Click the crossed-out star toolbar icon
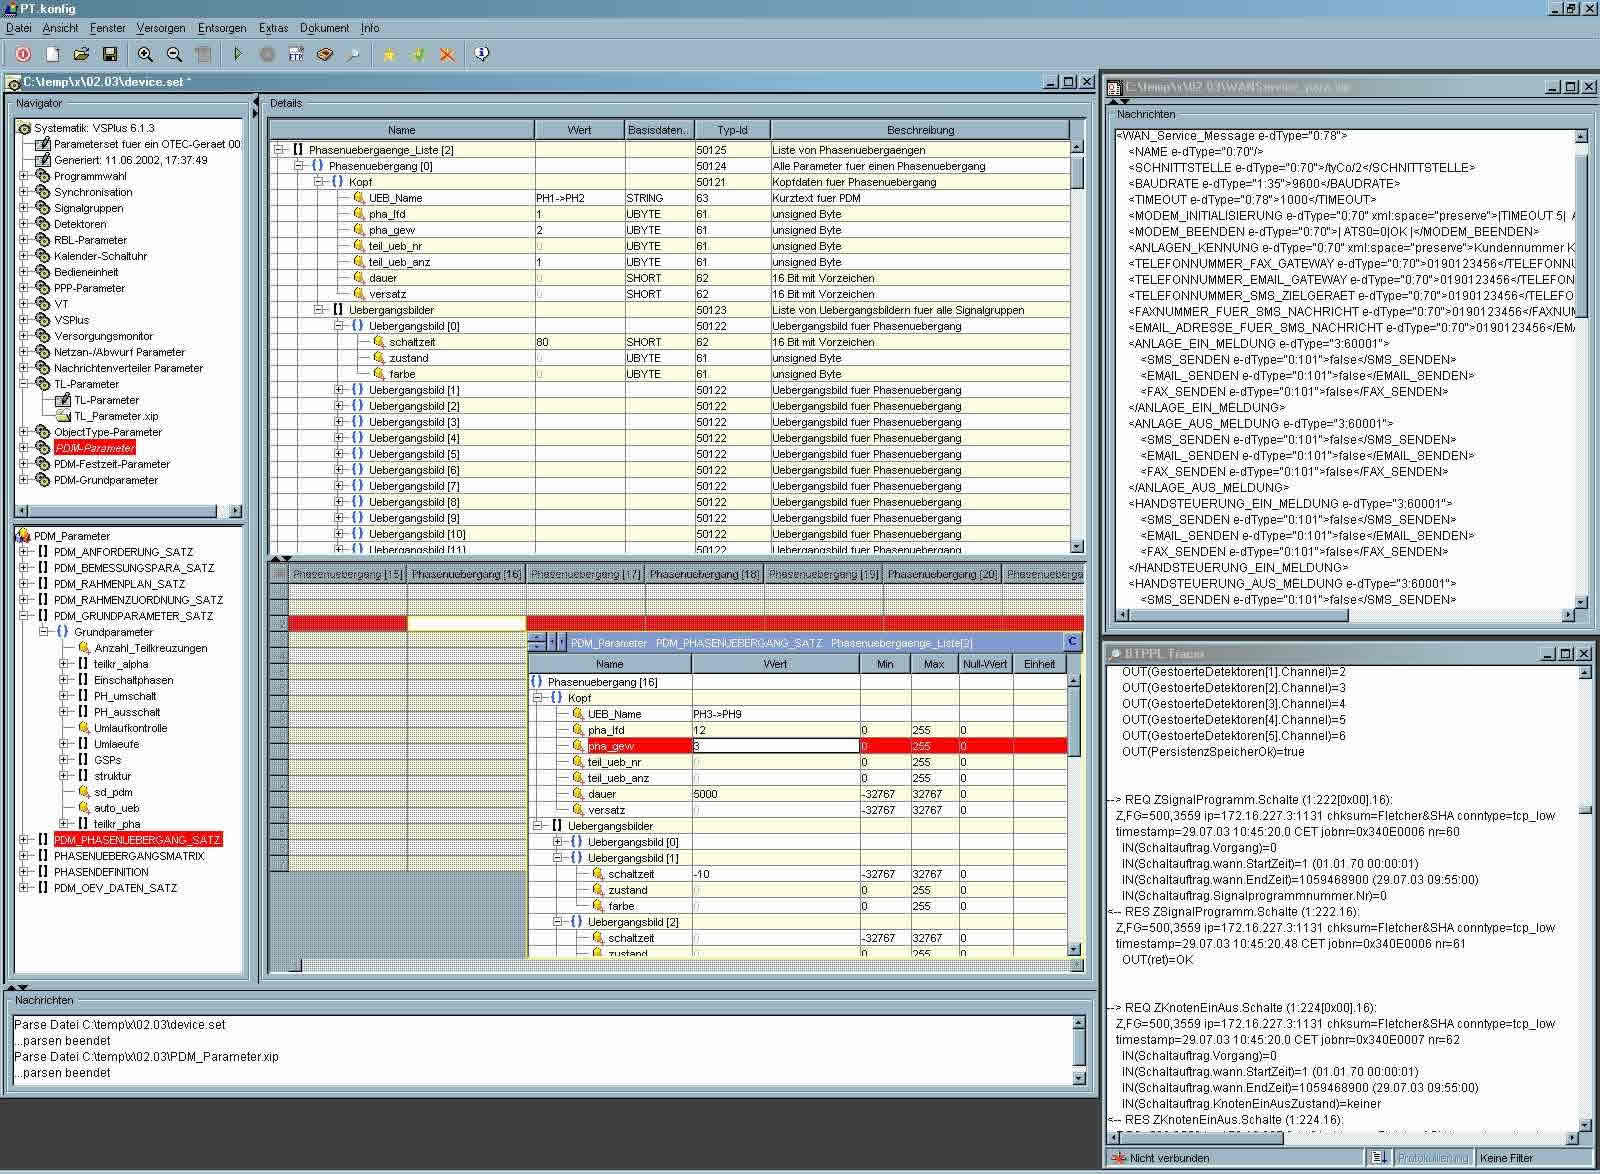Image resolution: width=1600 pixels, height=1174 pixels. (447, 54)
